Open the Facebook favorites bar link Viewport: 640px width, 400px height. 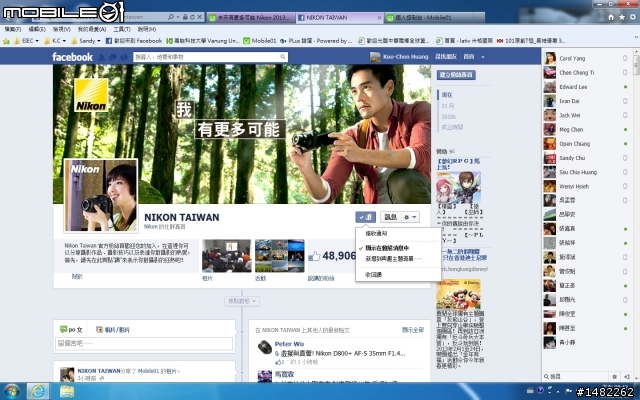click(134, 41)
